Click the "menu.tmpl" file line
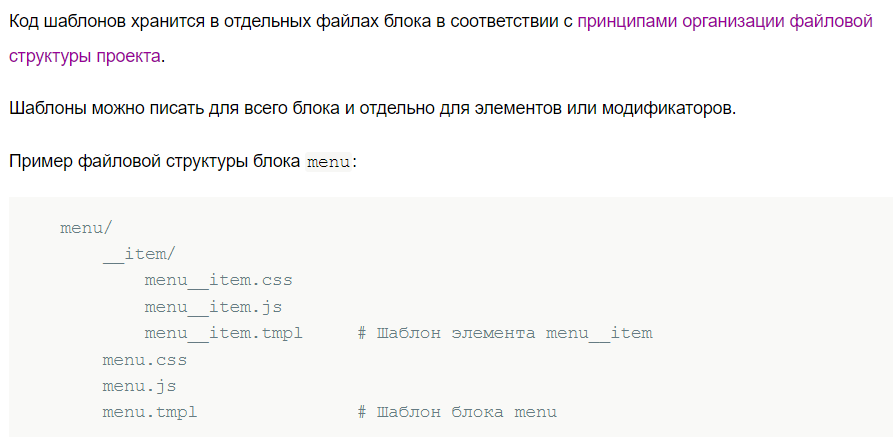The image size is (893, 437). (150, 413)
